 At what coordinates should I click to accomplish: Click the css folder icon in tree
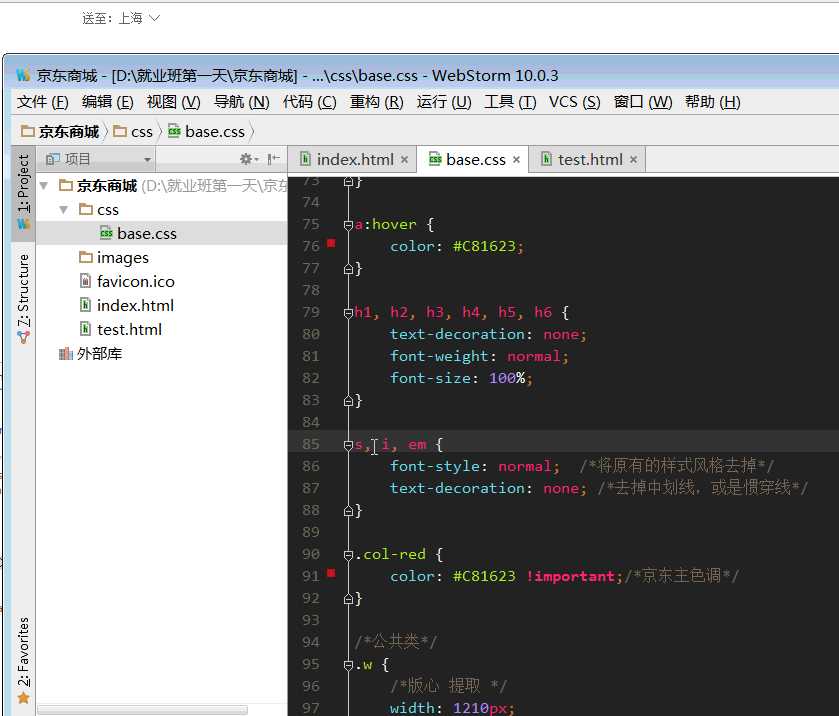[86, 209]
